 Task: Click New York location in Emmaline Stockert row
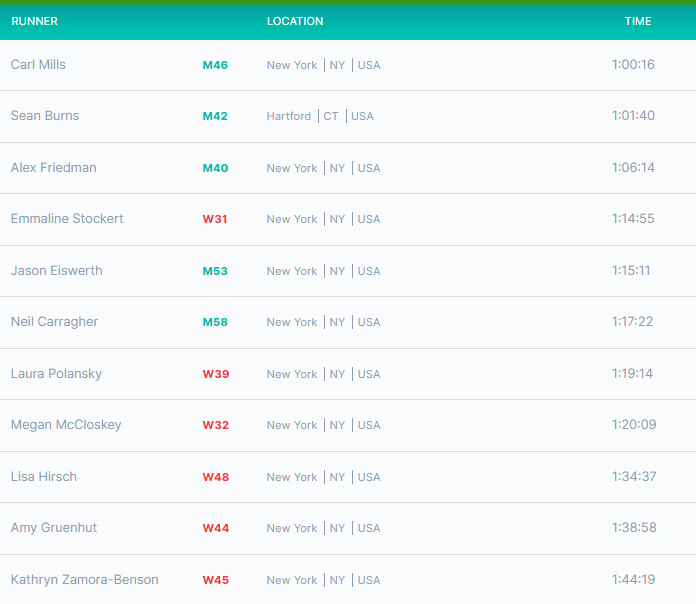292,219
